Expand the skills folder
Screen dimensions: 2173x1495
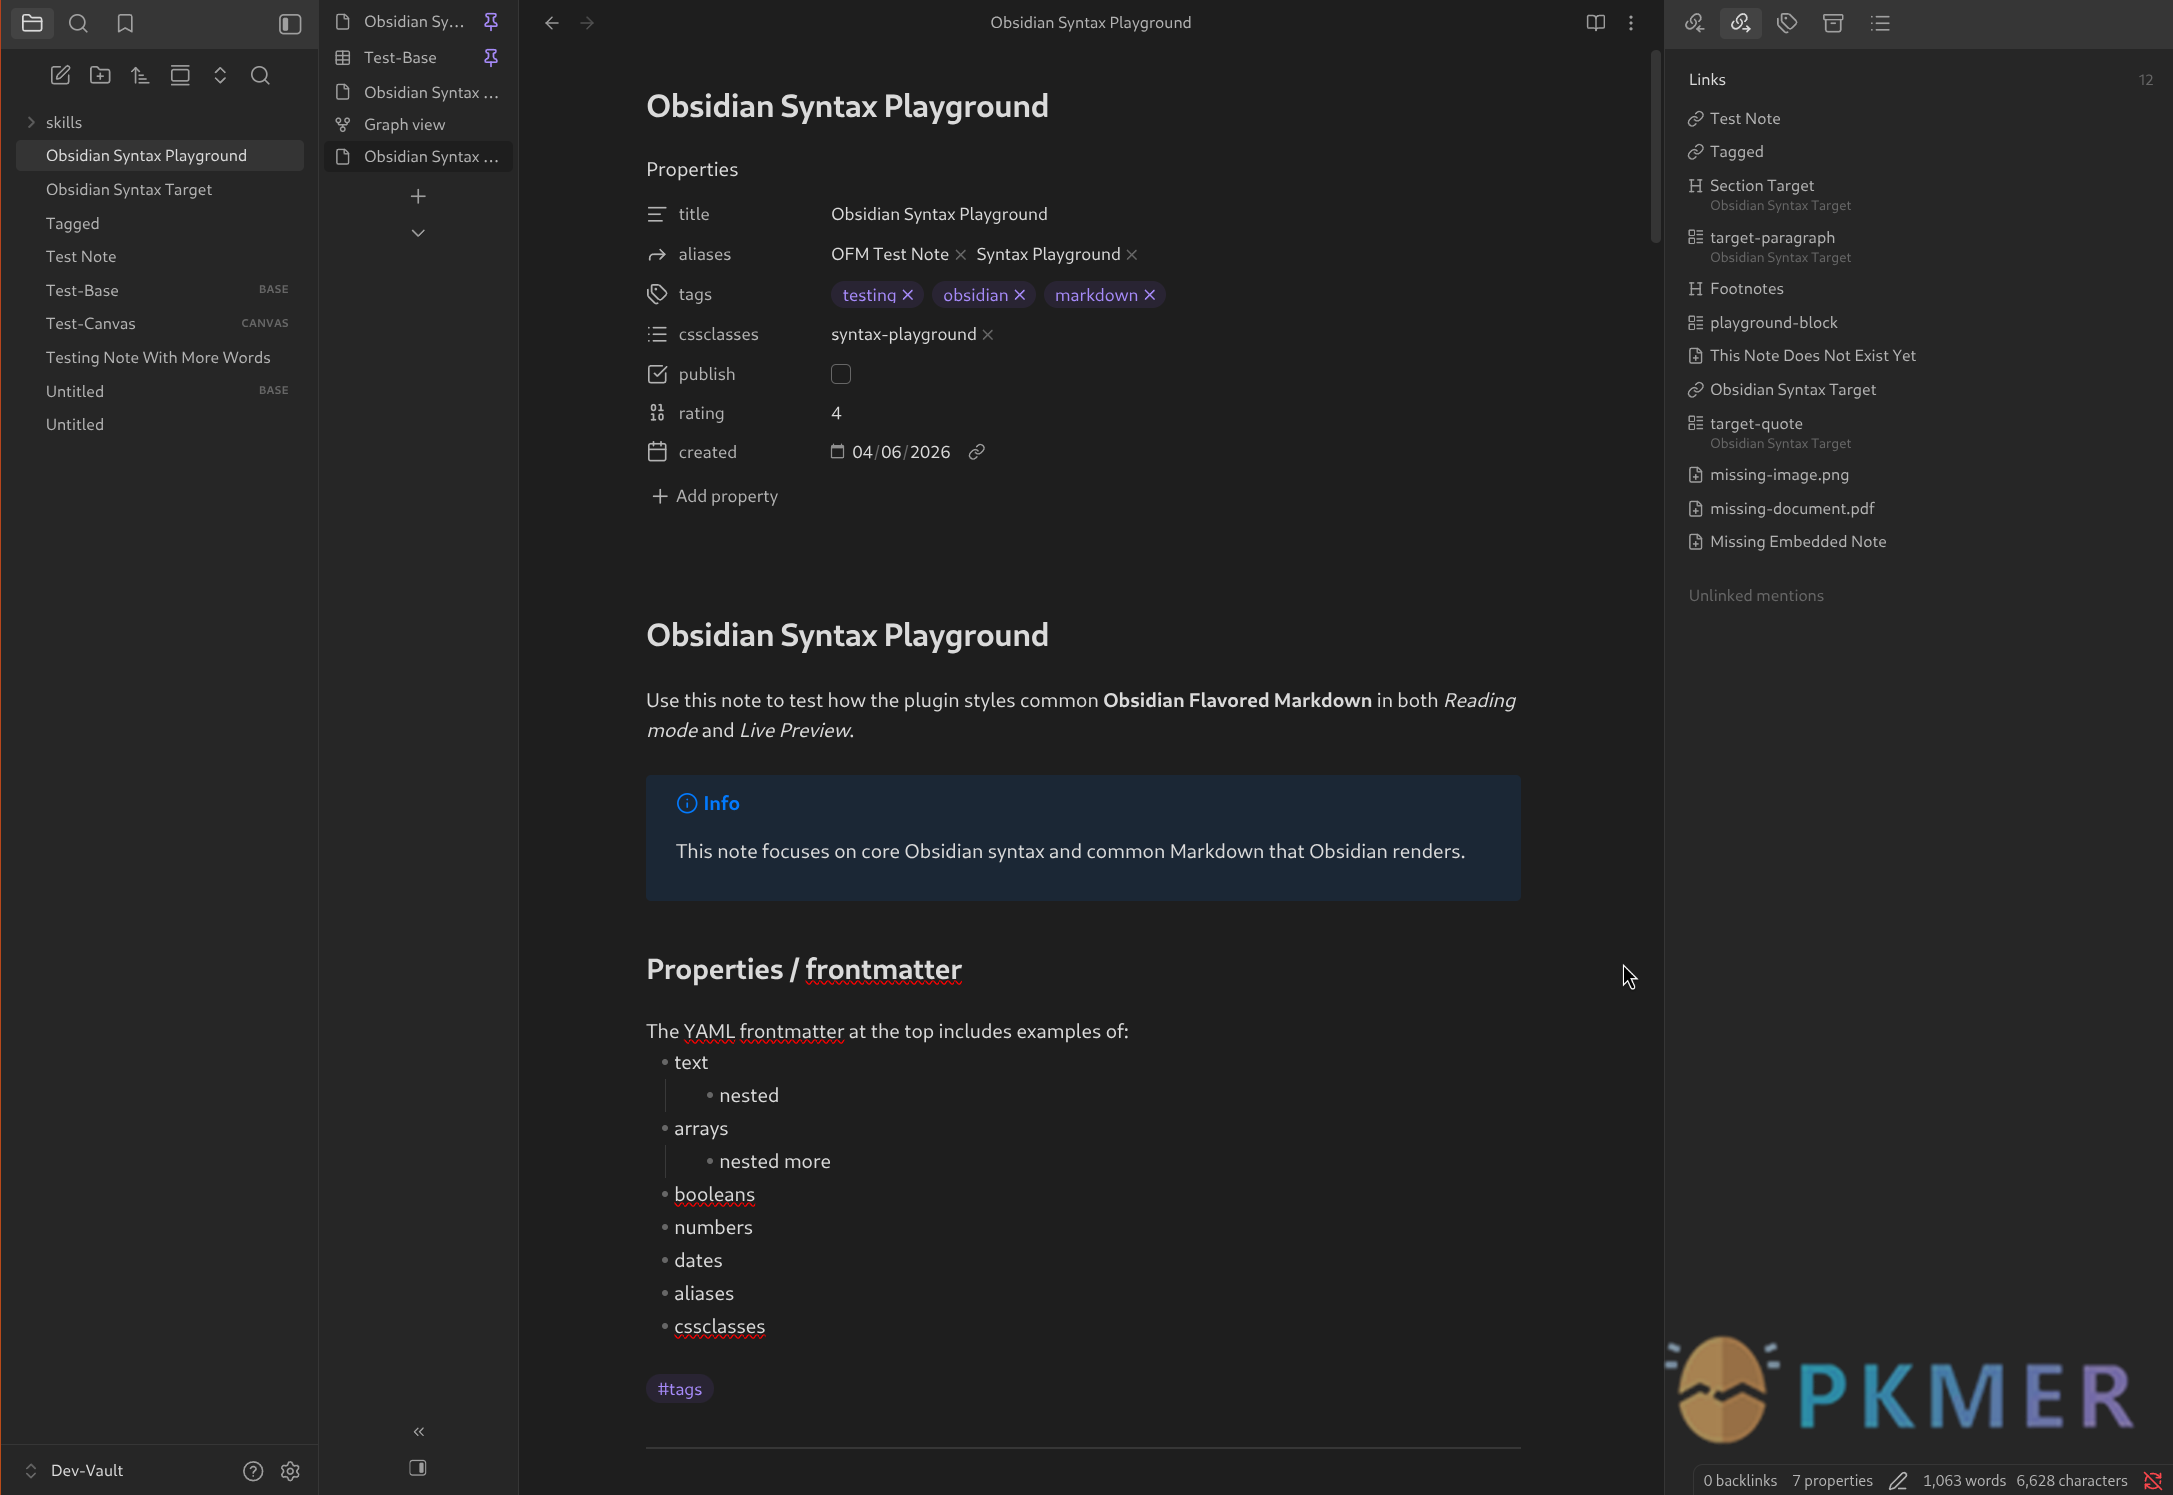click(x=31, y=122)
